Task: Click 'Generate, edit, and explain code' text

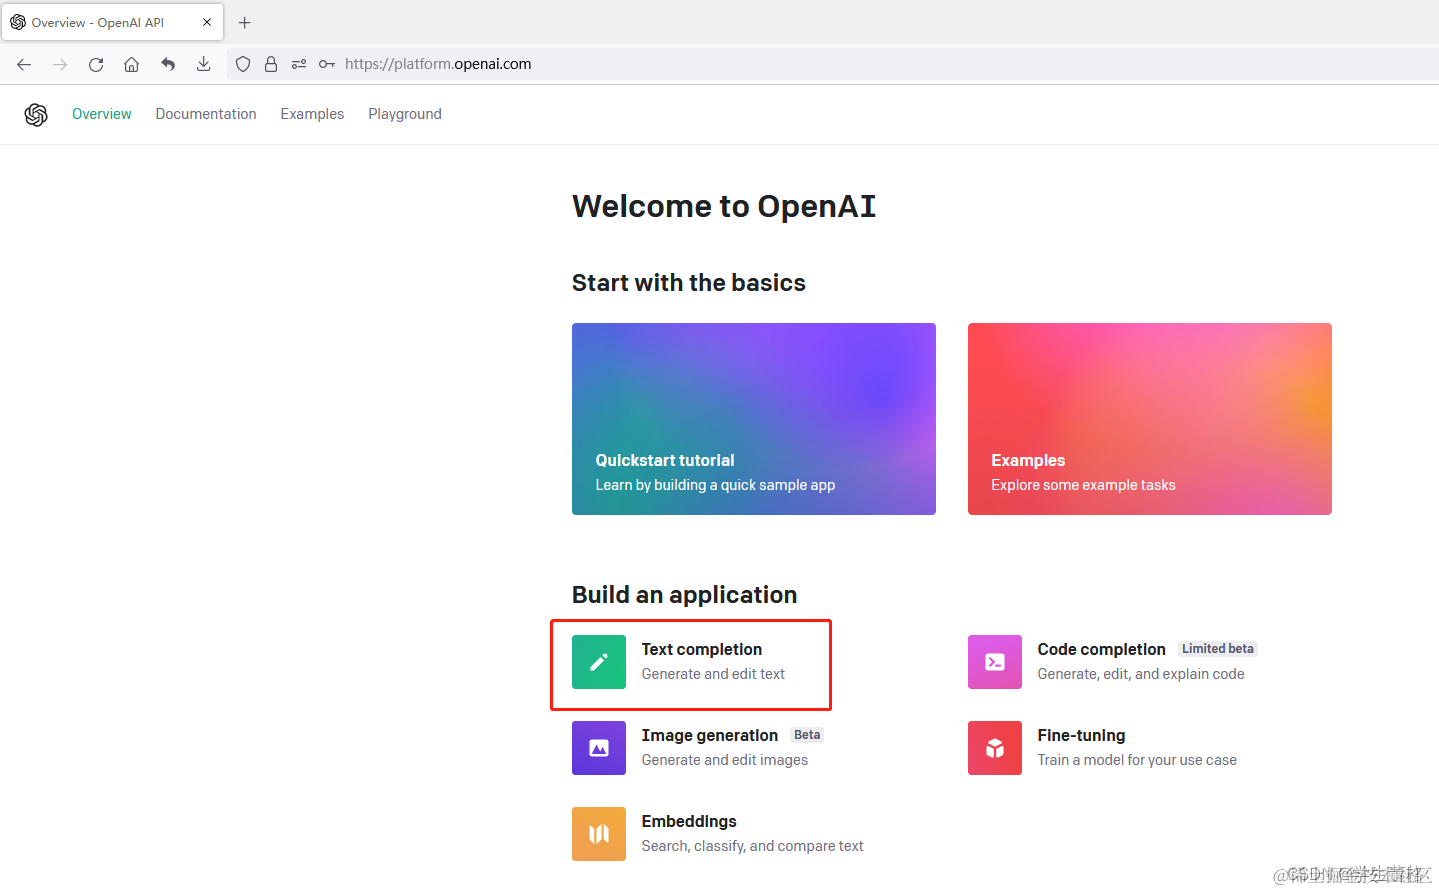Action: (1141, 675)
